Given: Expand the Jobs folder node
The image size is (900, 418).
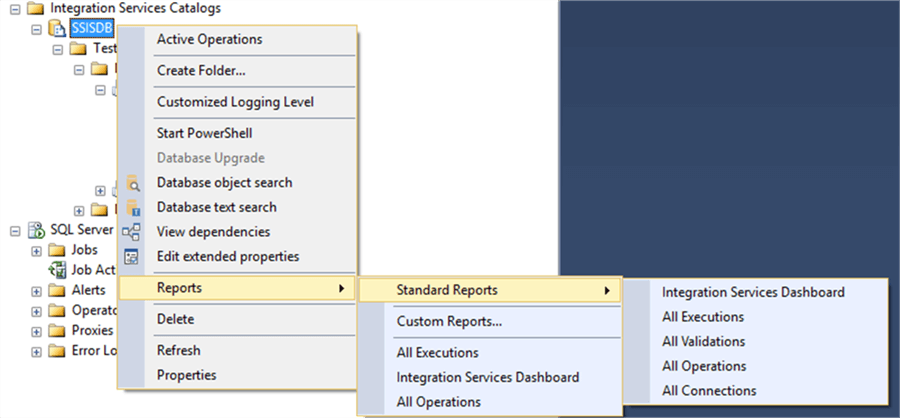Looking at the screenshot, I should tap(37, 250).
